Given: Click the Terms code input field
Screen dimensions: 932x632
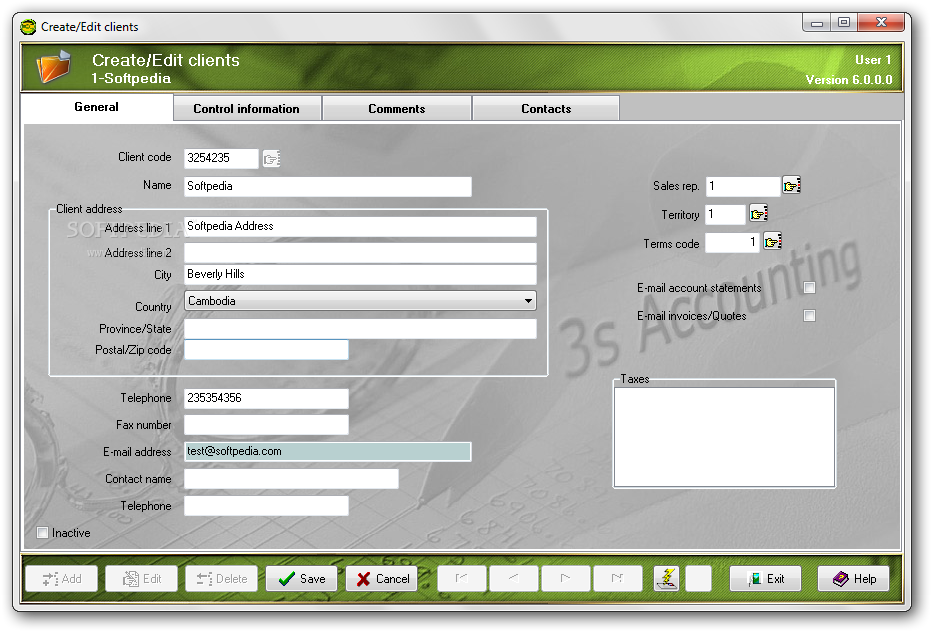Looking at the screenshot, I should coord(732,243).
